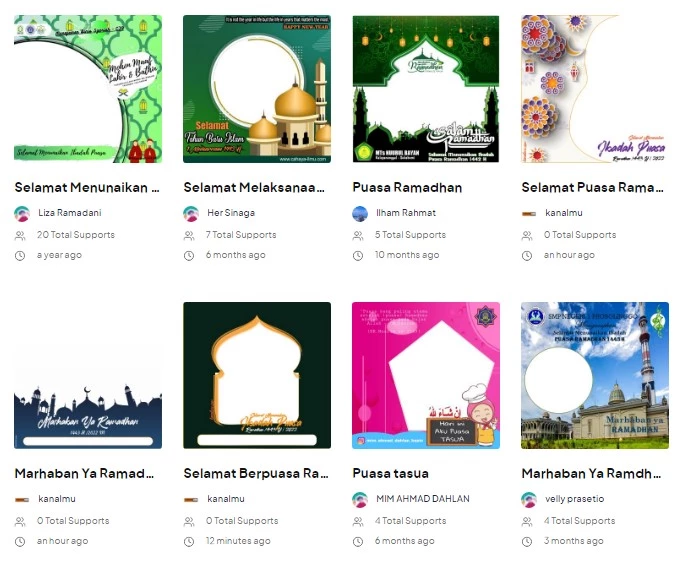Viewport: 676px width, 572px height.
Task: Click Liza Ramadani's profile avatar
Action: 22,213
